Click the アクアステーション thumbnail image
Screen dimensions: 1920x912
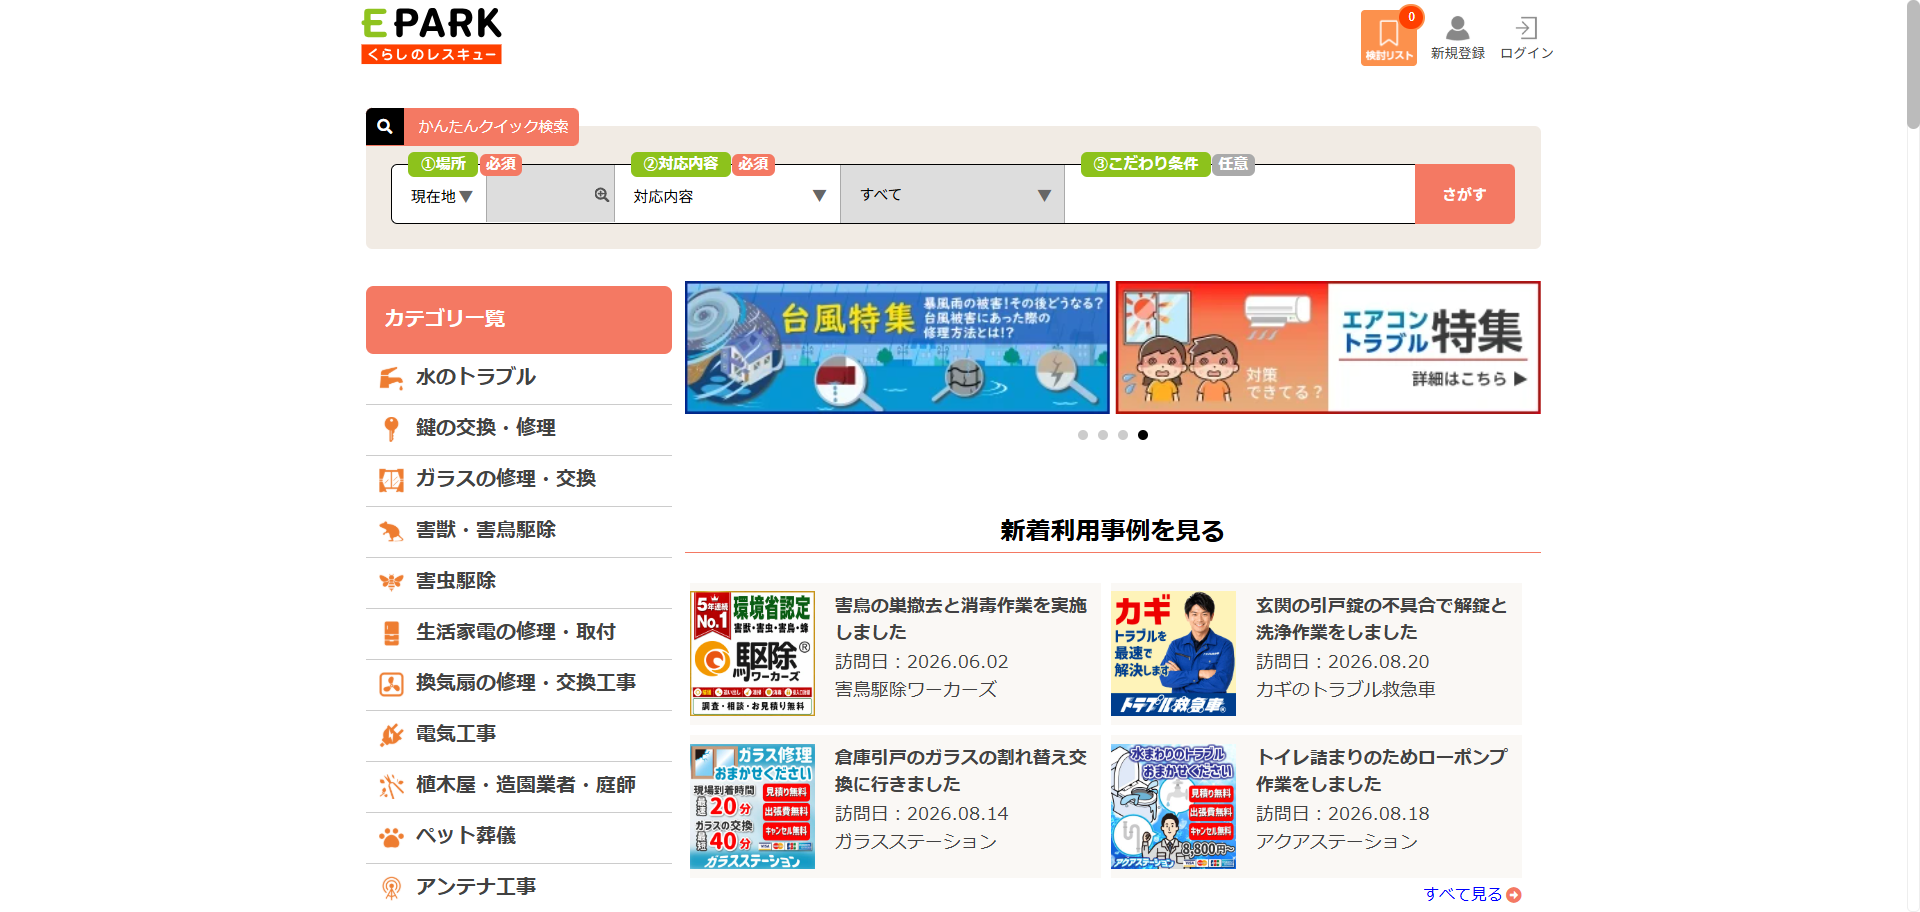click(x=1173, y=806)
